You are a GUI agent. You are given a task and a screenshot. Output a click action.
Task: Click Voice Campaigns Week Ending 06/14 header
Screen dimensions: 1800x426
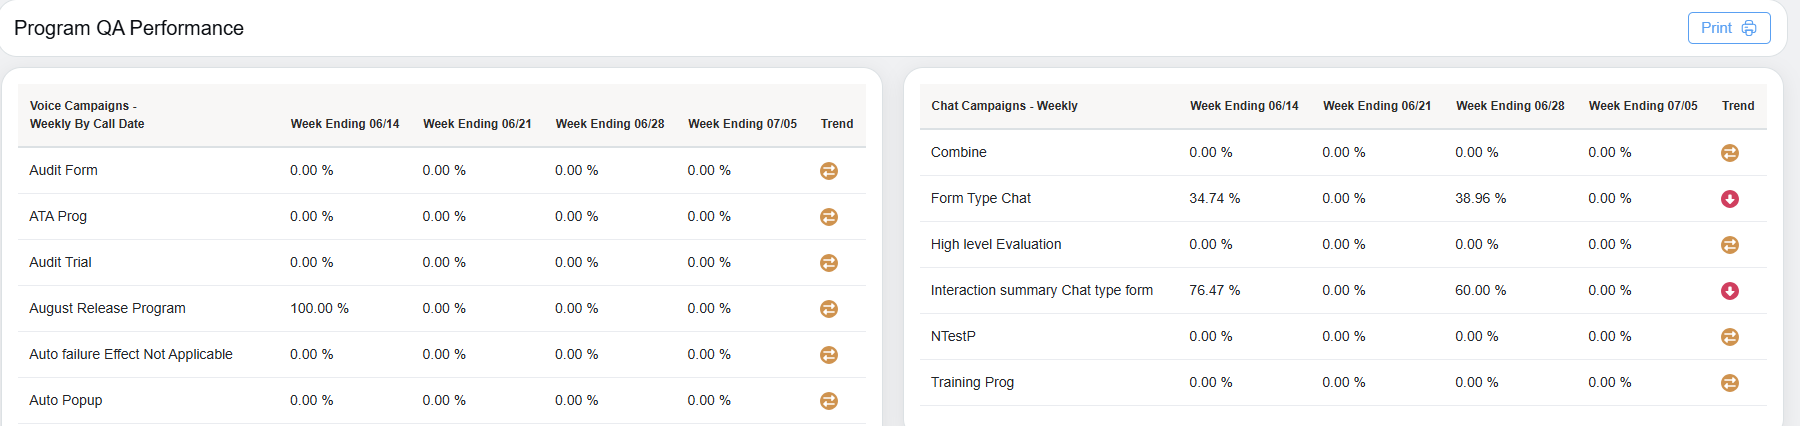tap(345, 124)
